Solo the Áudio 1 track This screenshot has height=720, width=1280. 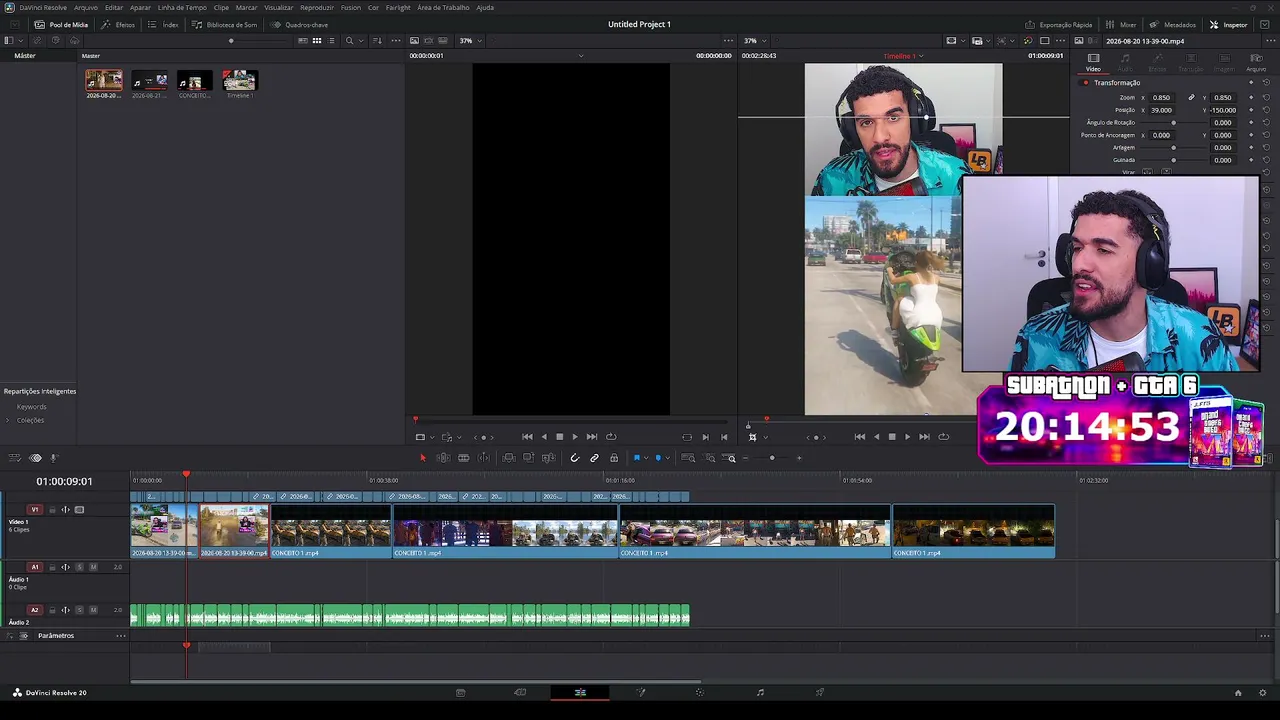(x=80, y=567)
